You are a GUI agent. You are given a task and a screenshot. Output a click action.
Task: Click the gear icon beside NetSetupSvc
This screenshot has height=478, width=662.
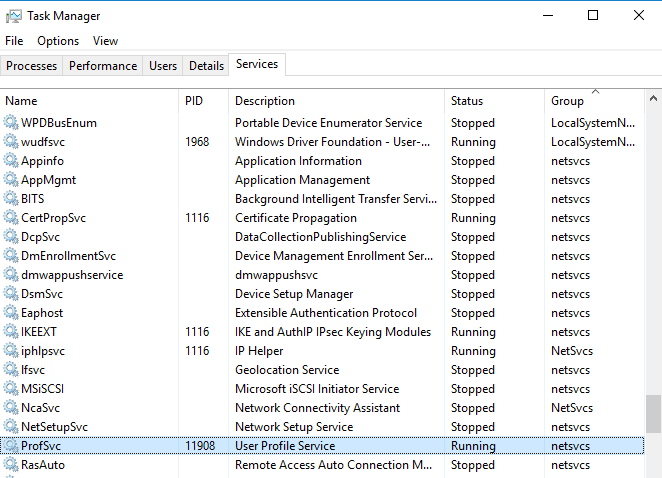tap(11, 426)
